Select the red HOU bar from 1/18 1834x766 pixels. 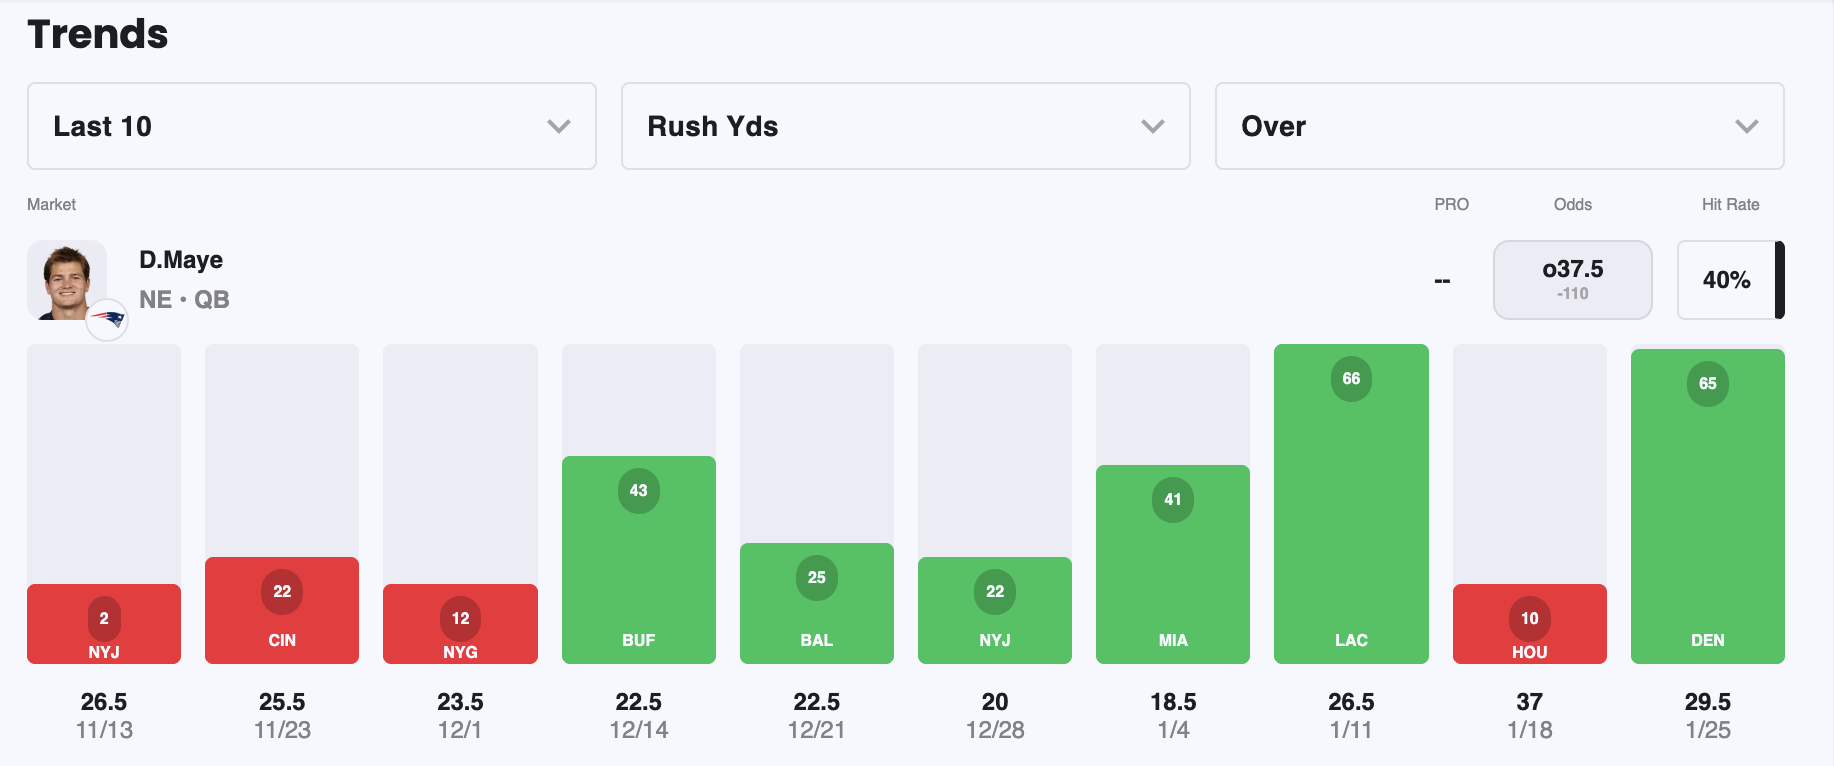[x=1529, y=624]
